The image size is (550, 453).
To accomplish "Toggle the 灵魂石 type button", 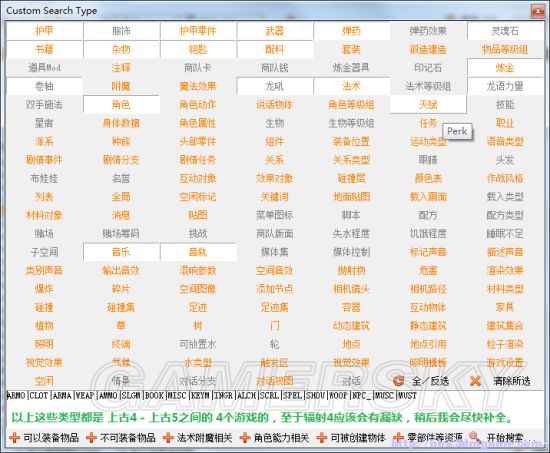I will 505,31.
